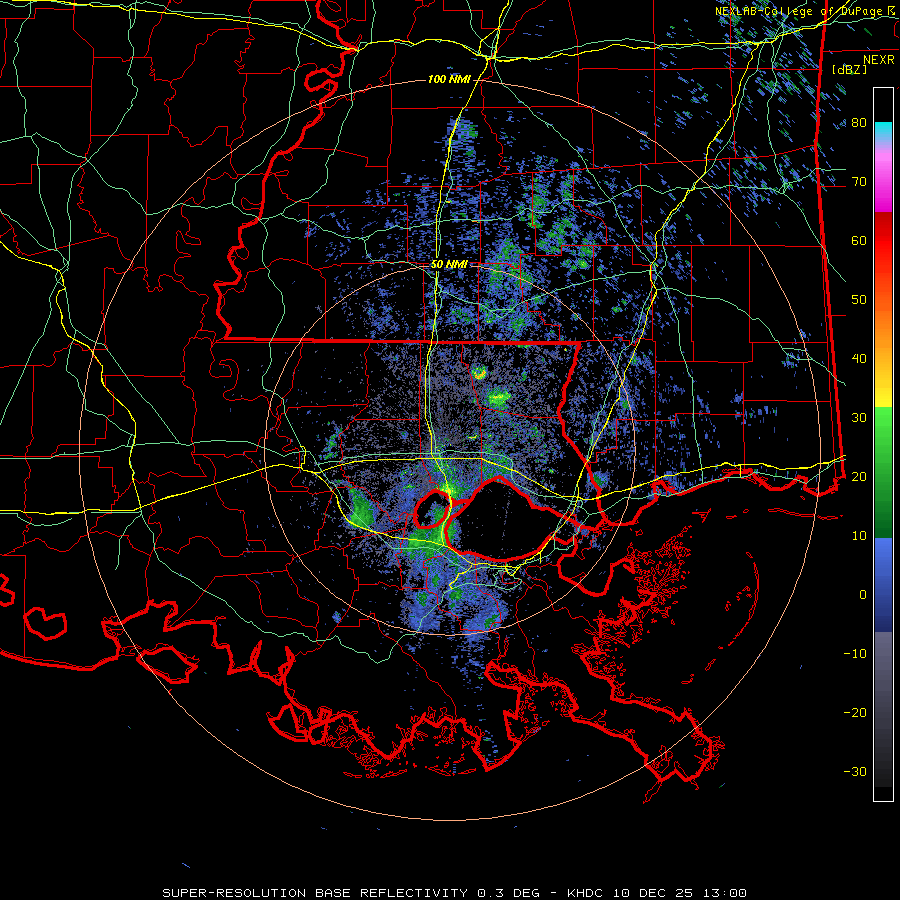The height and width of the screenshot is (900, 900).
Task: Click the 60 dBZ scale label
Action: point(859,241)
